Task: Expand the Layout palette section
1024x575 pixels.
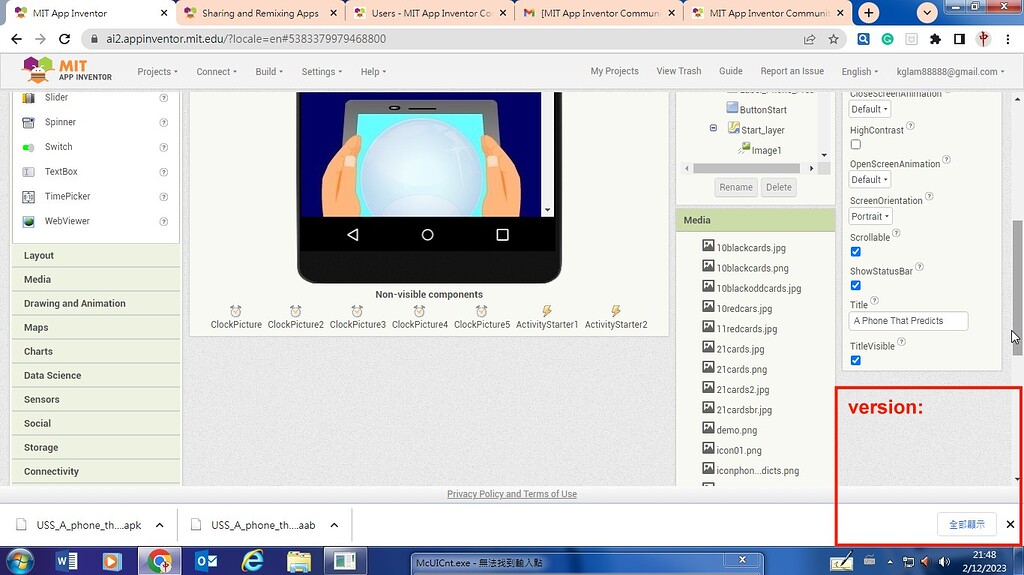Action: 96,255
